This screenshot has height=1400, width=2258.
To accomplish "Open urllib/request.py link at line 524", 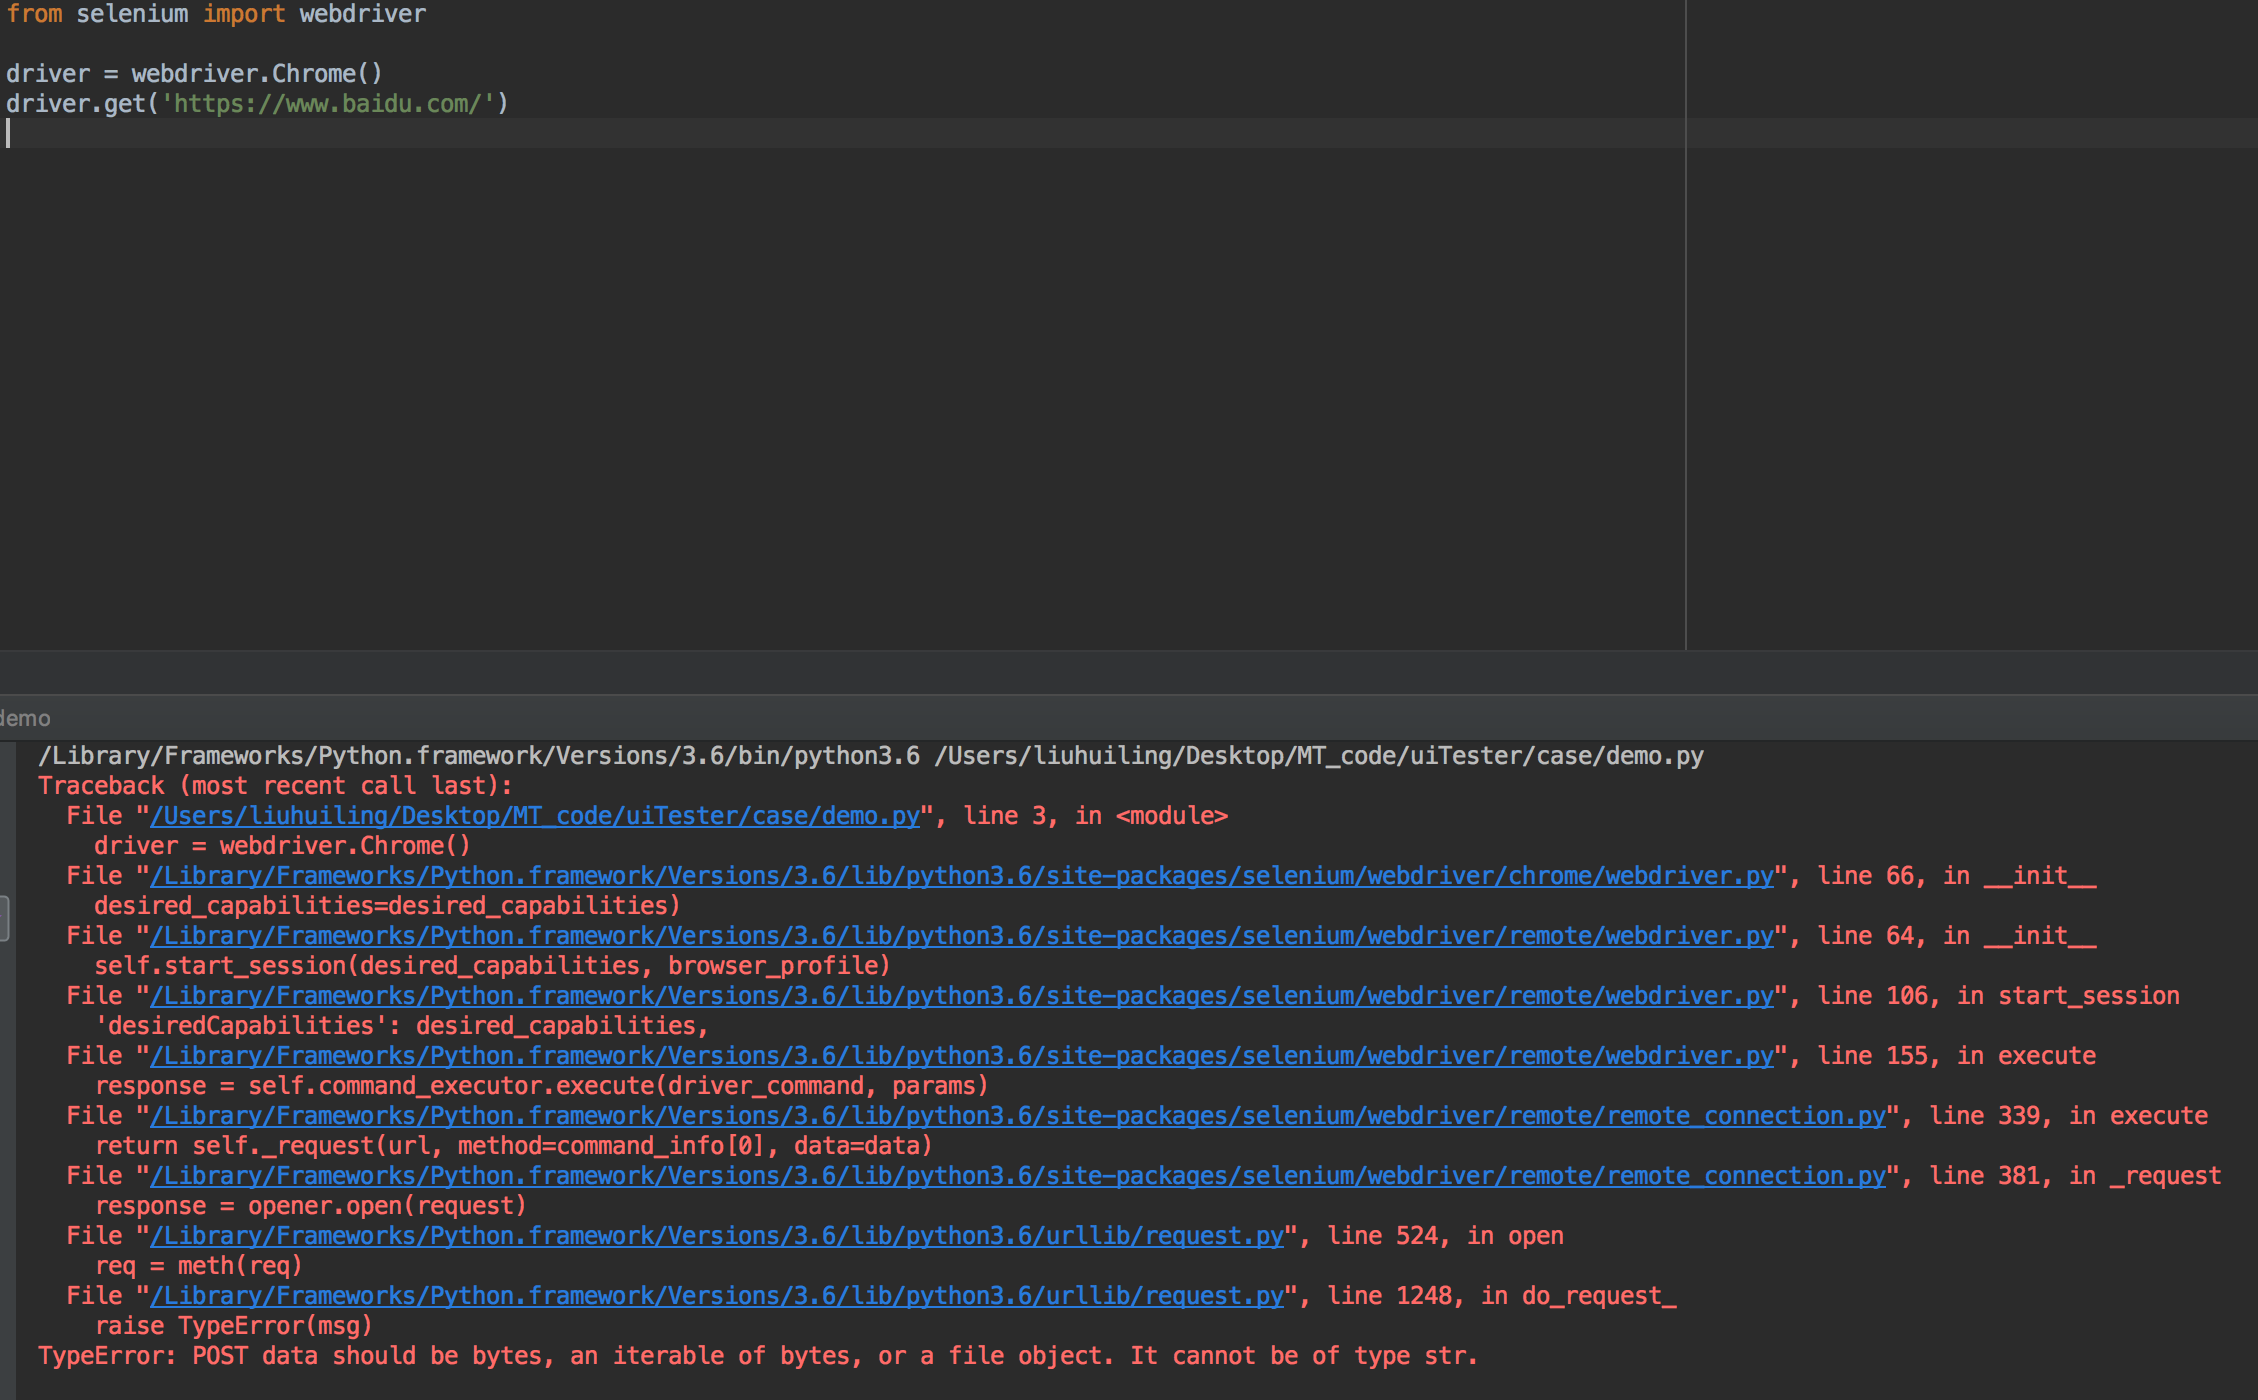I will [x=717, y=1236].
